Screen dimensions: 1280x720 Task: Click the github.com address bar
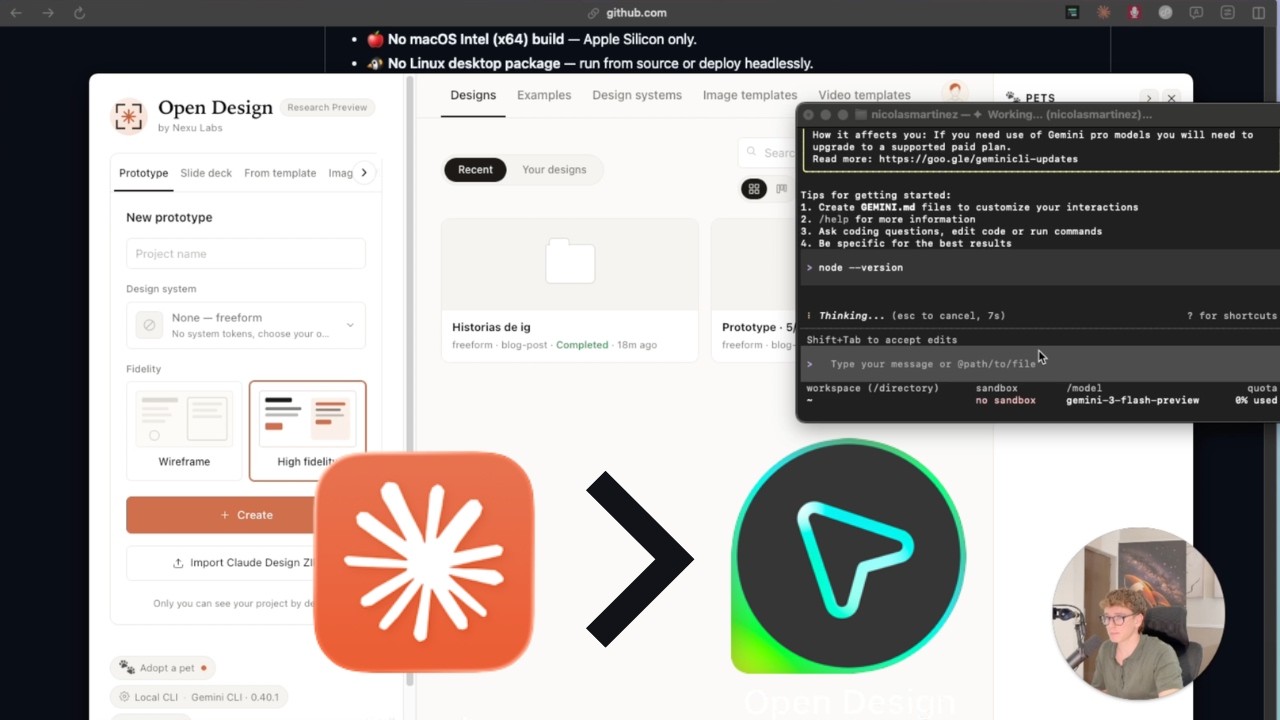(636, 13)
